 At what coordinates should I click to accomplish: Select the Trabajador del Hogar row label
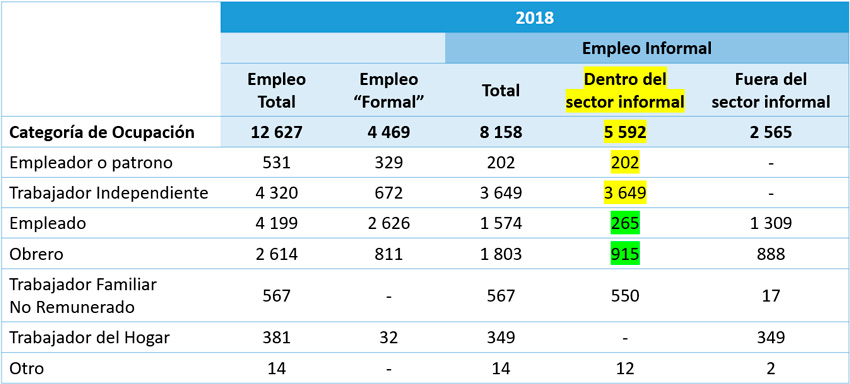click(90, 338)
